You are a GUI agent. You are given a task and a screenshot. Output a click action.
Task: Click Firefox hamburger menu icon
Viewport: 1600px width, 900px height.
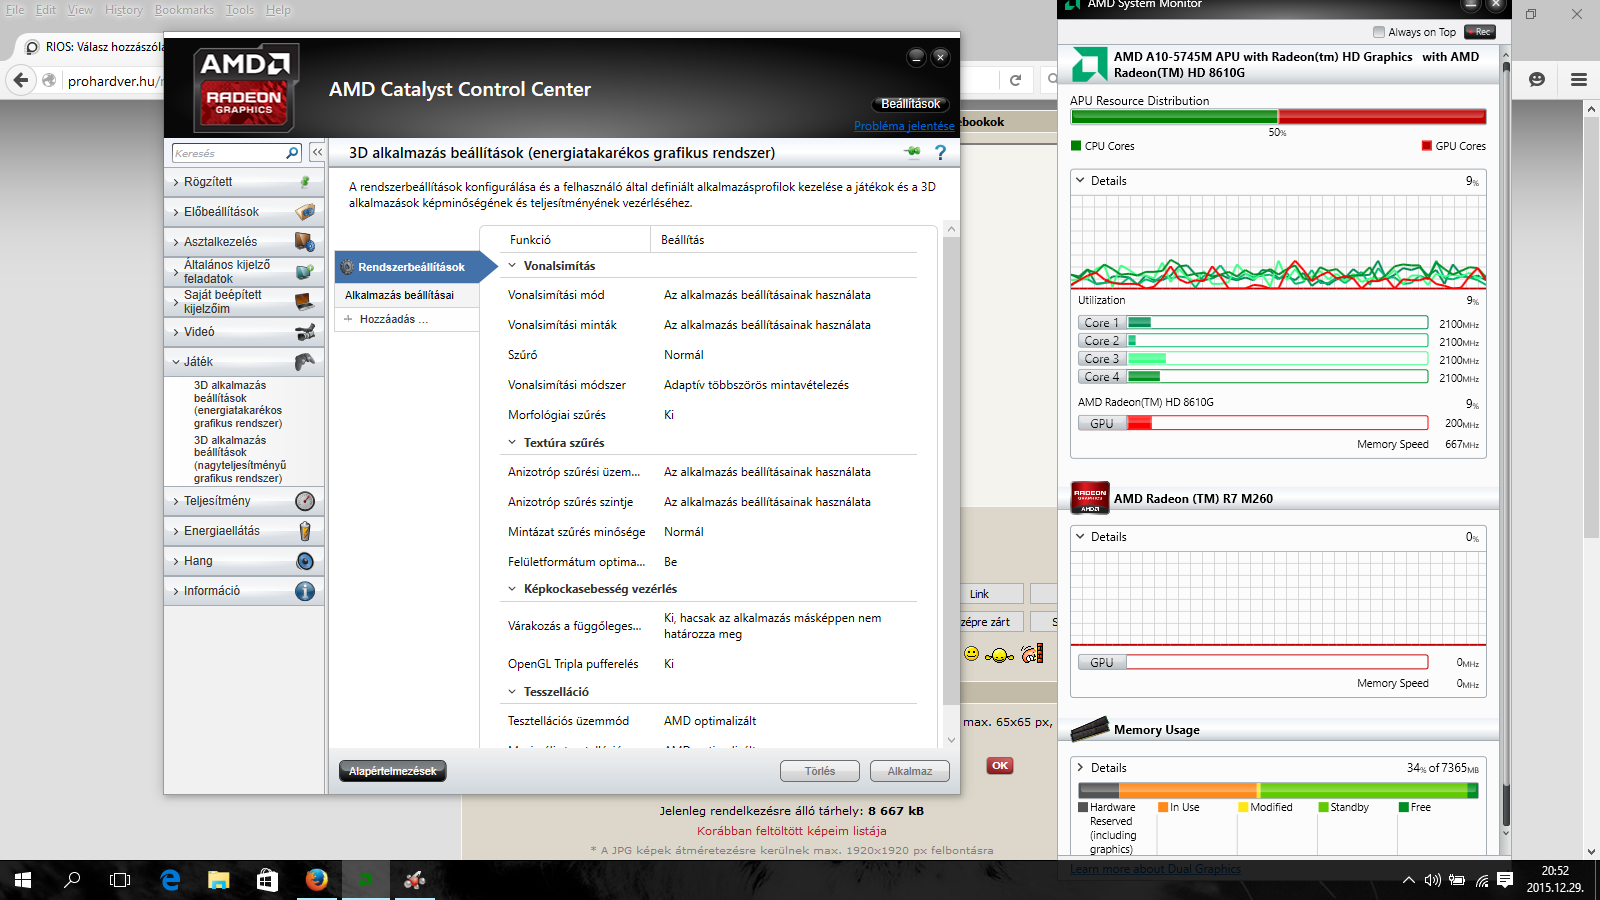[x=1579, y=79]
